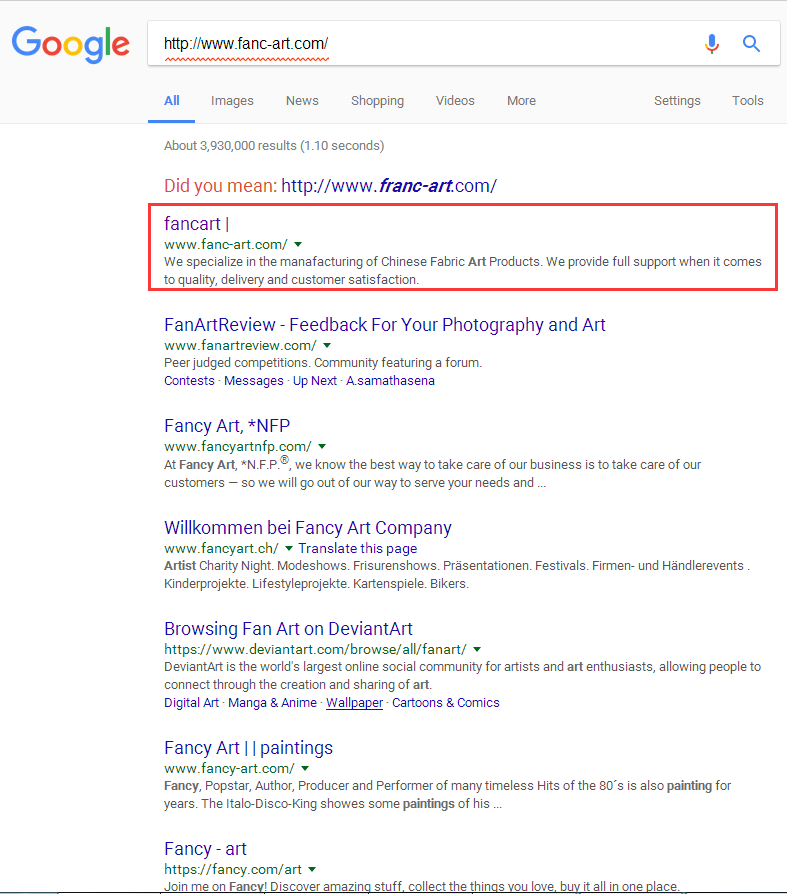This screenshot has width=787, height=894.
Task: Click green URL text https://fancy.com/art
Action: click(x=233, y=869)
